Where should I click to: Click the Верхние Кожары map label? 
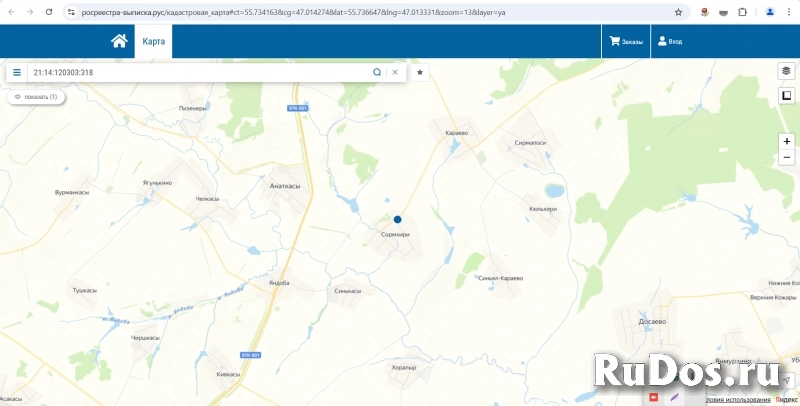(773, 297)
